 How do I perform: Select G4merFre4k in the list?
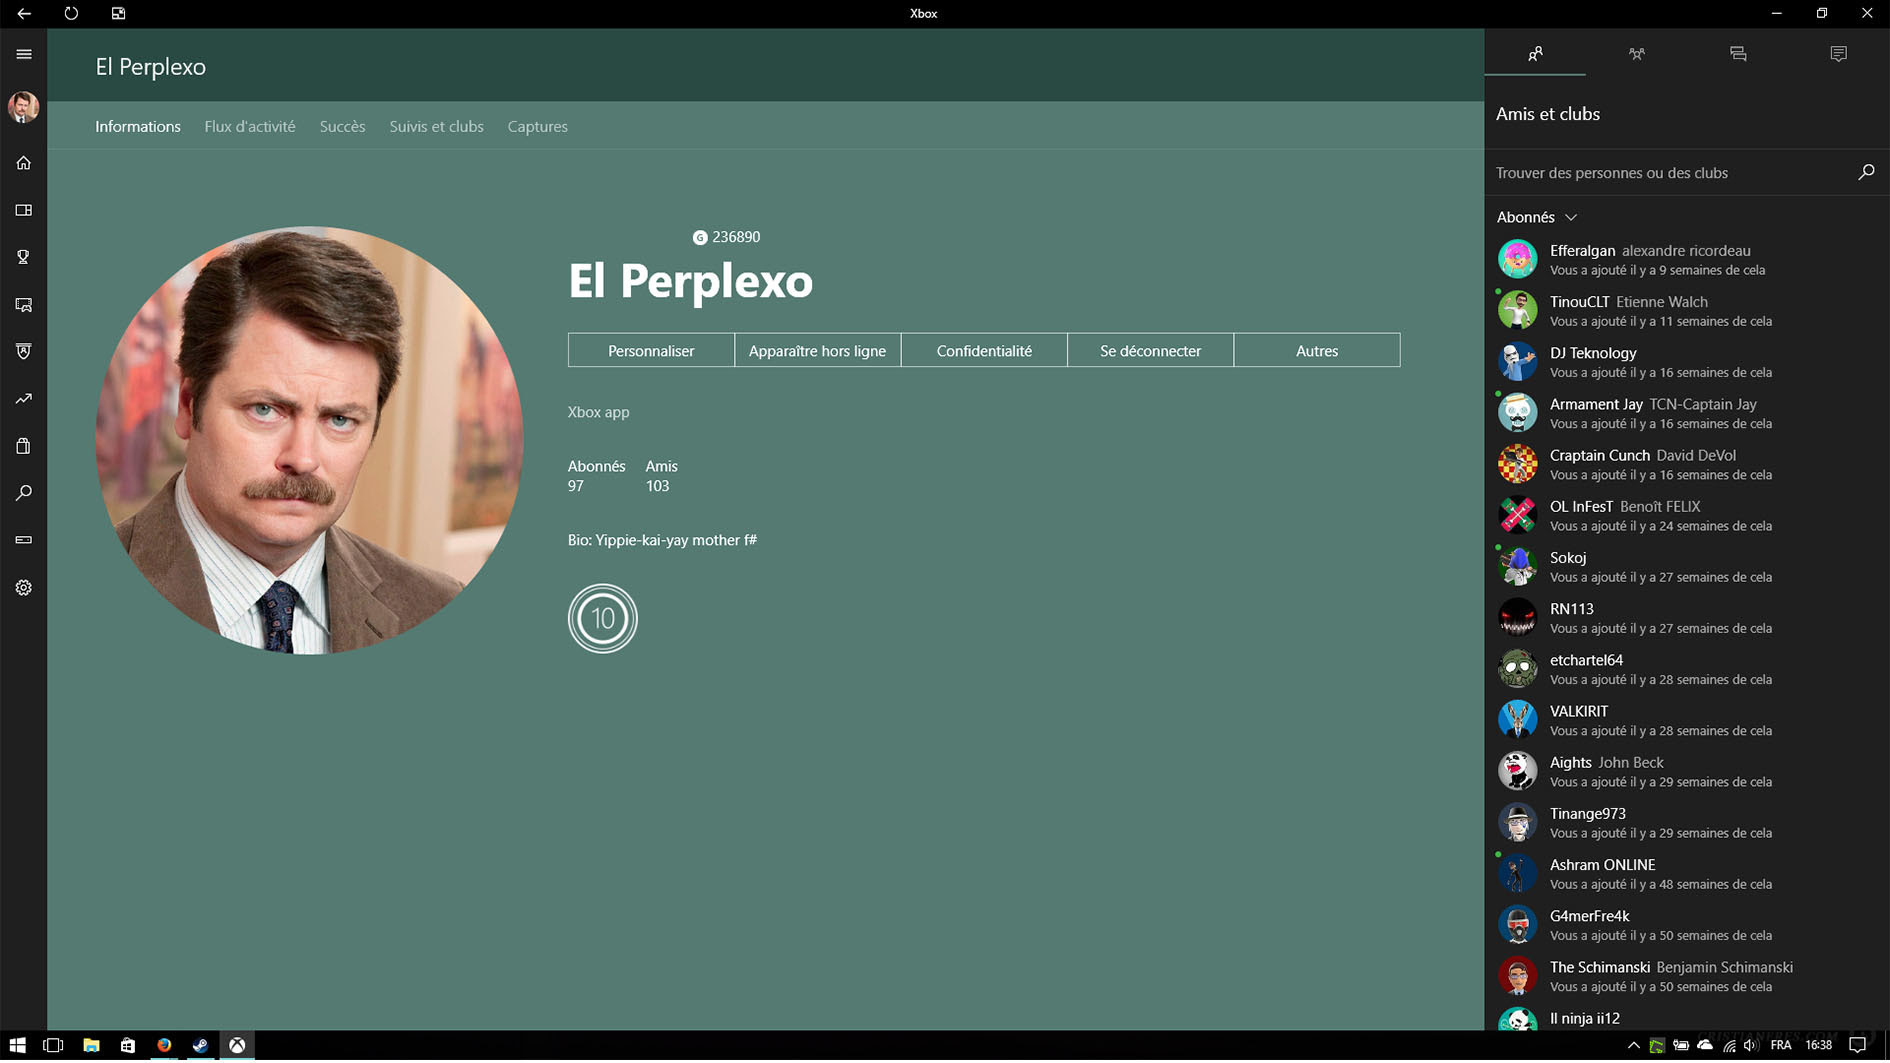click(1687, 925)
